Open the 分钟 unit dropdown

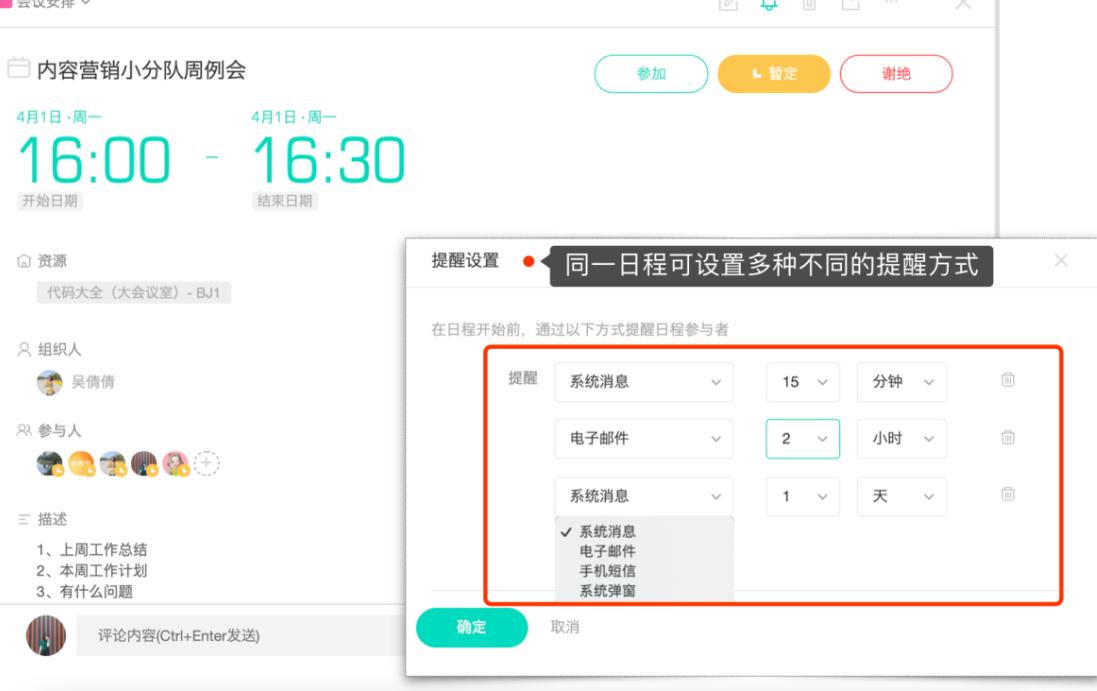[x=901, y=382]
